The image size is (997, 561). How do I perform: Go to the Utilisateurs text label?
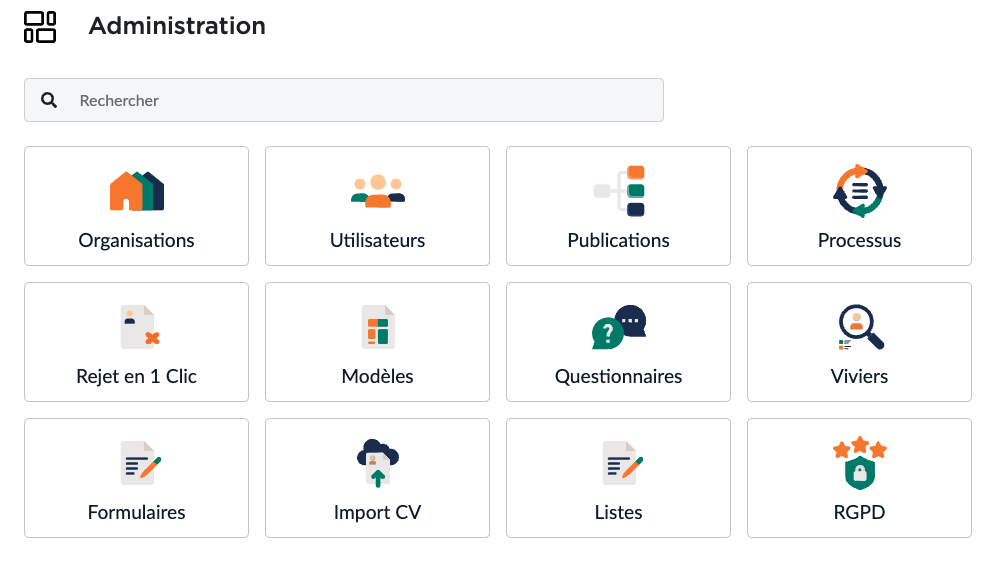tap(377, 240)
